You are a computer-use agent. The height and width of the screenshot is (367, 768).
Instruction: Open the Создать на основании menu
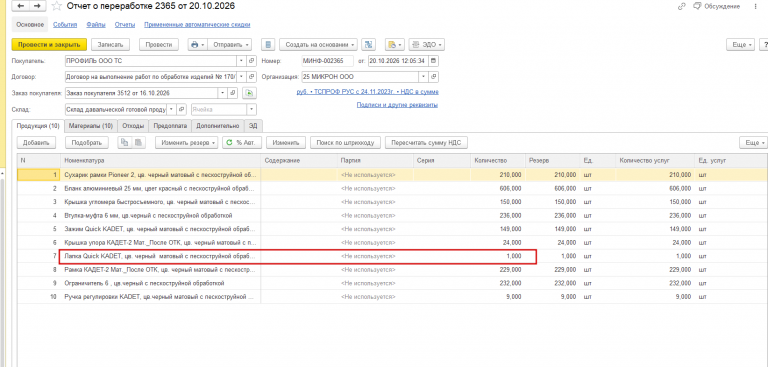point(318,45)
